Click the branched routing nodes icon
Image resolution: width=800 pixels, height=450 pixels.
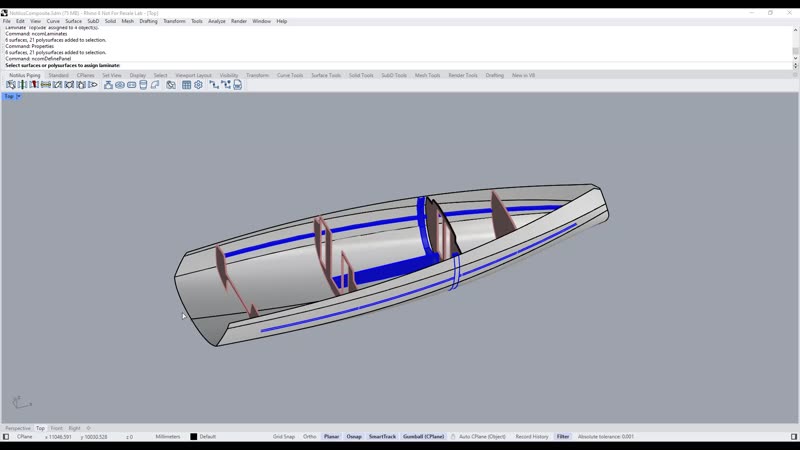(x=226, y=85)
